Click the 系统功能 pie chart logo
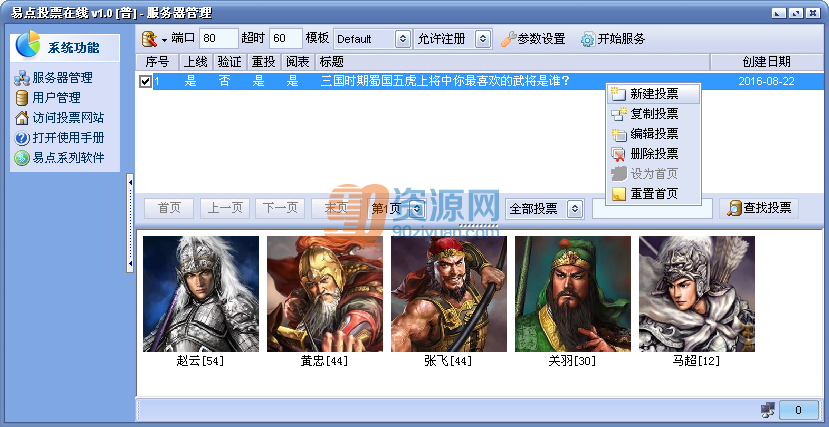829x427 pixels. pos(28,44)
